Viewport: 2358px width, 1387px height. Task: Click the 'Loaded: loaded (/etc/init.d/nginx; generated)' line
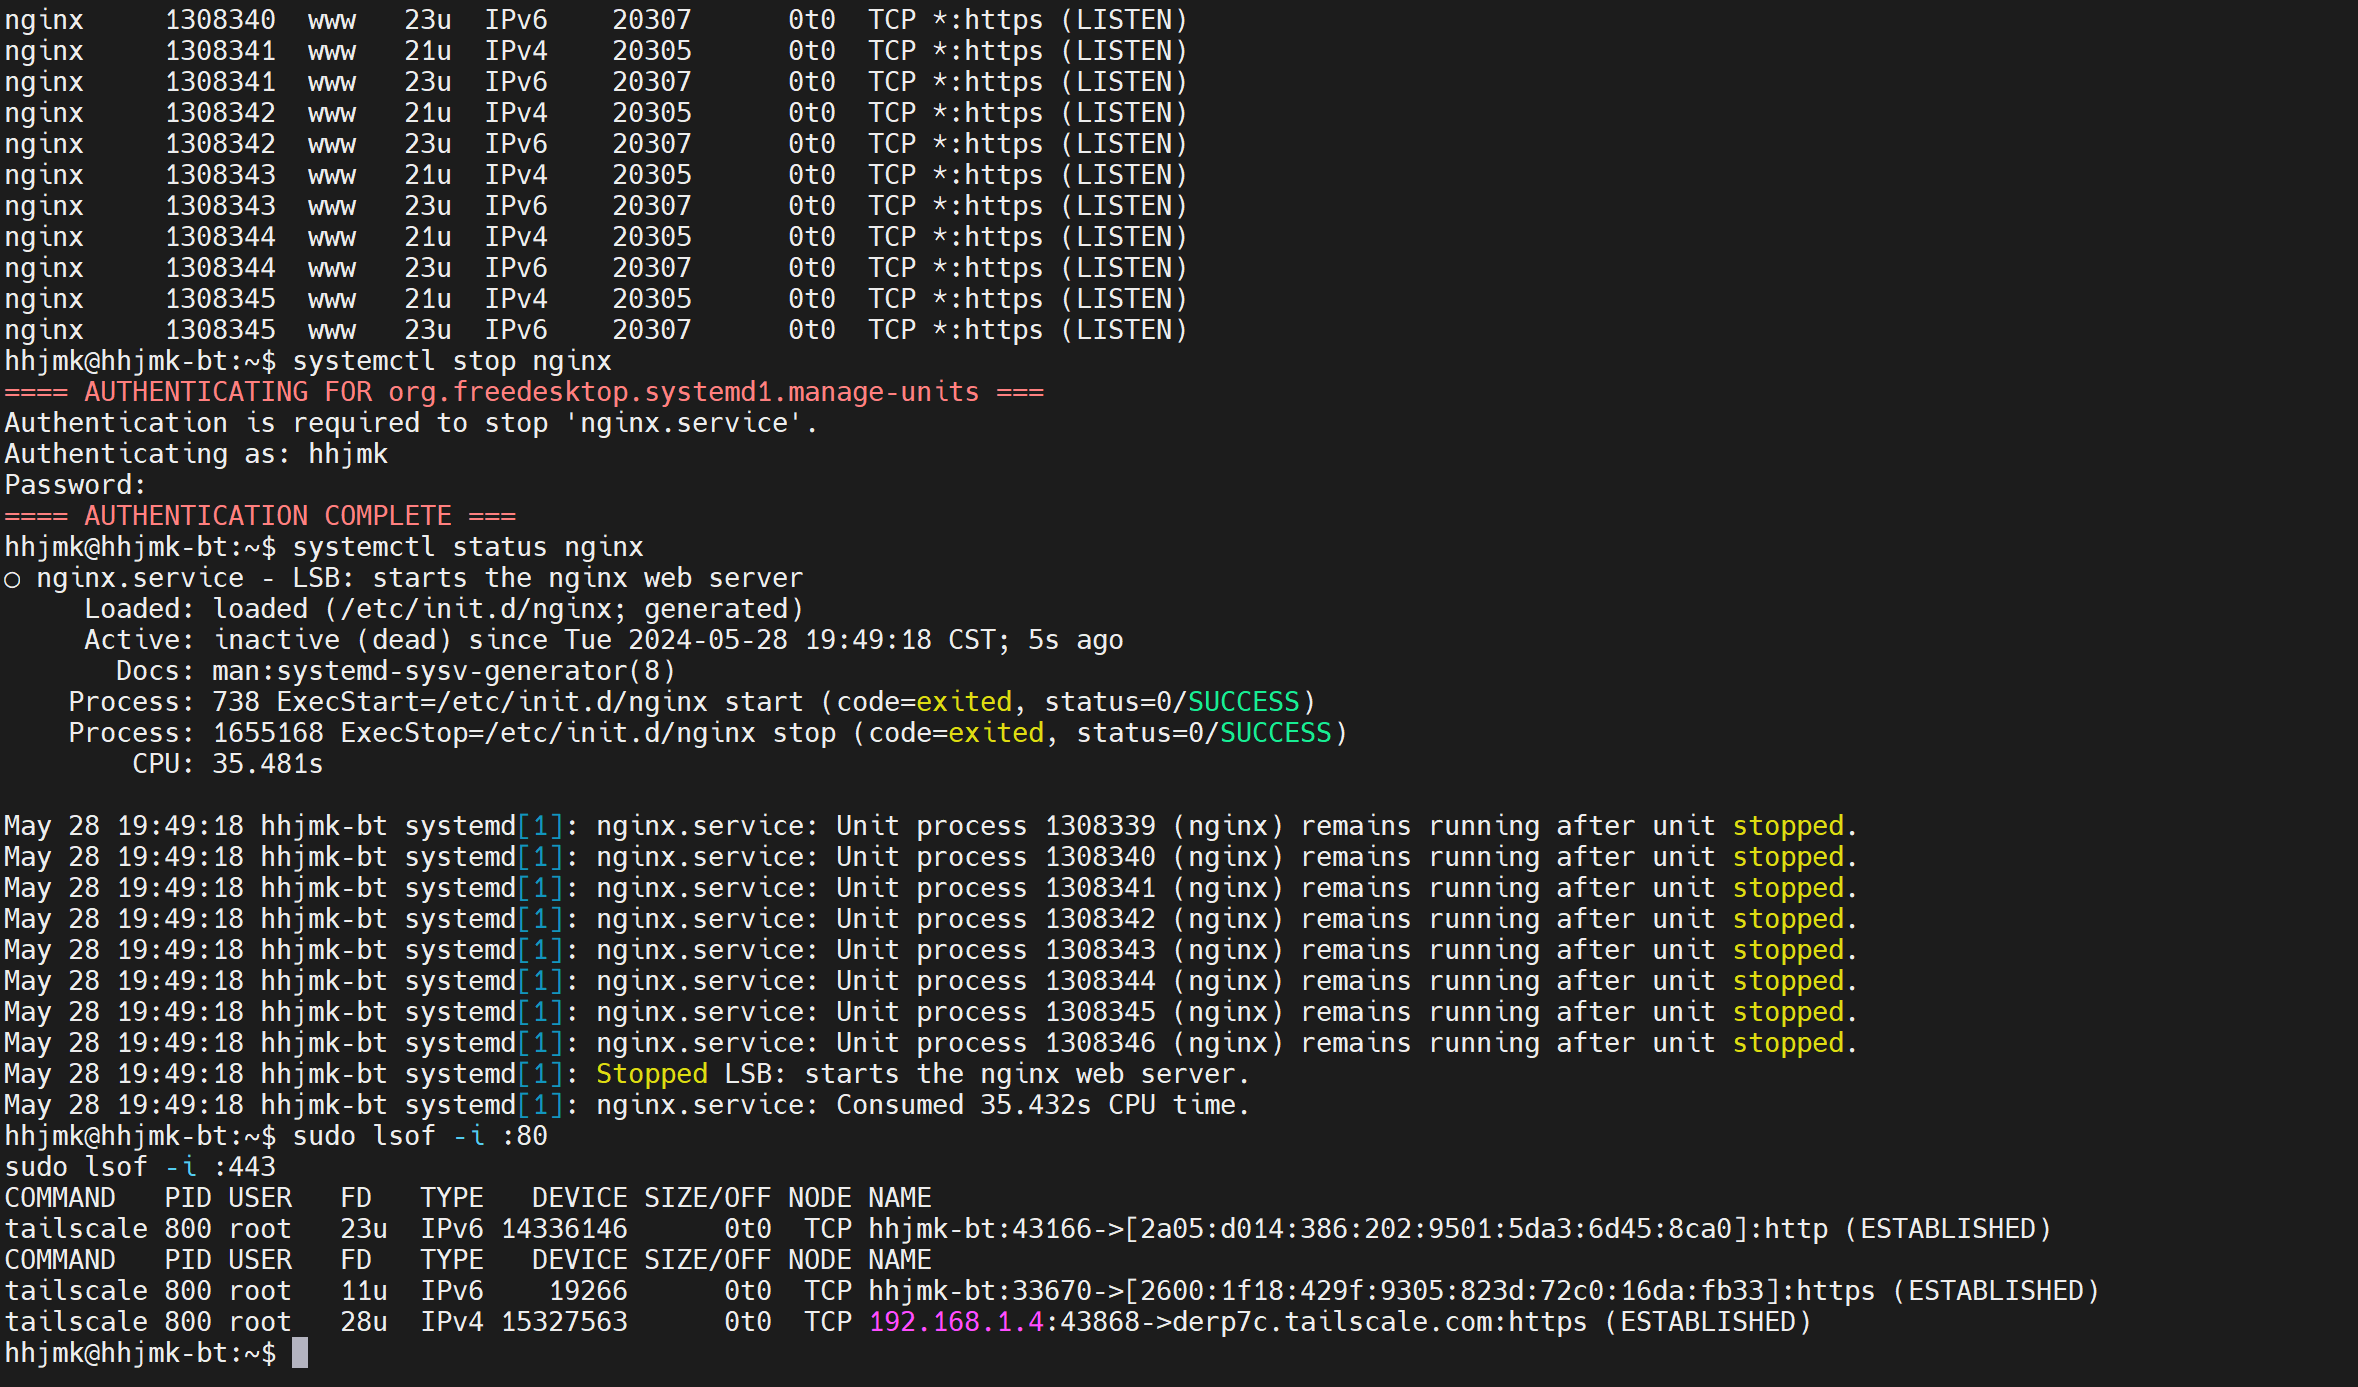coord(444,609)
